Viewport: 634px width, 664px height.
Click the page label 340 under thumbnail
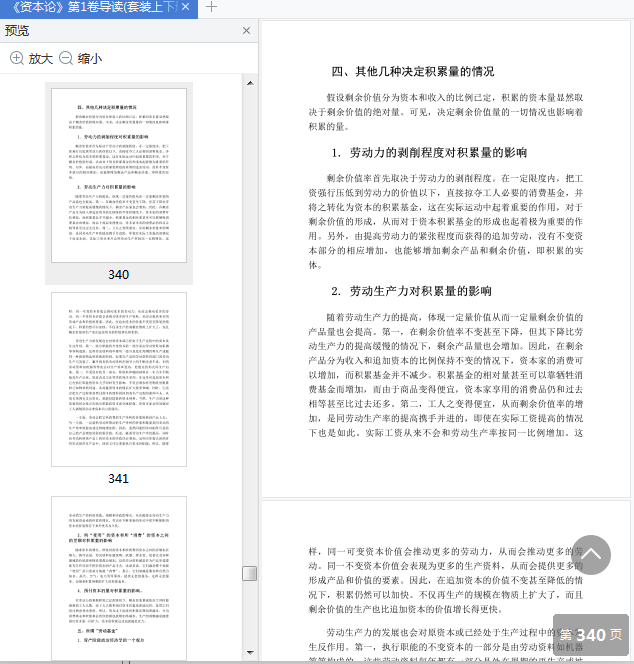[x=119, y=274]
